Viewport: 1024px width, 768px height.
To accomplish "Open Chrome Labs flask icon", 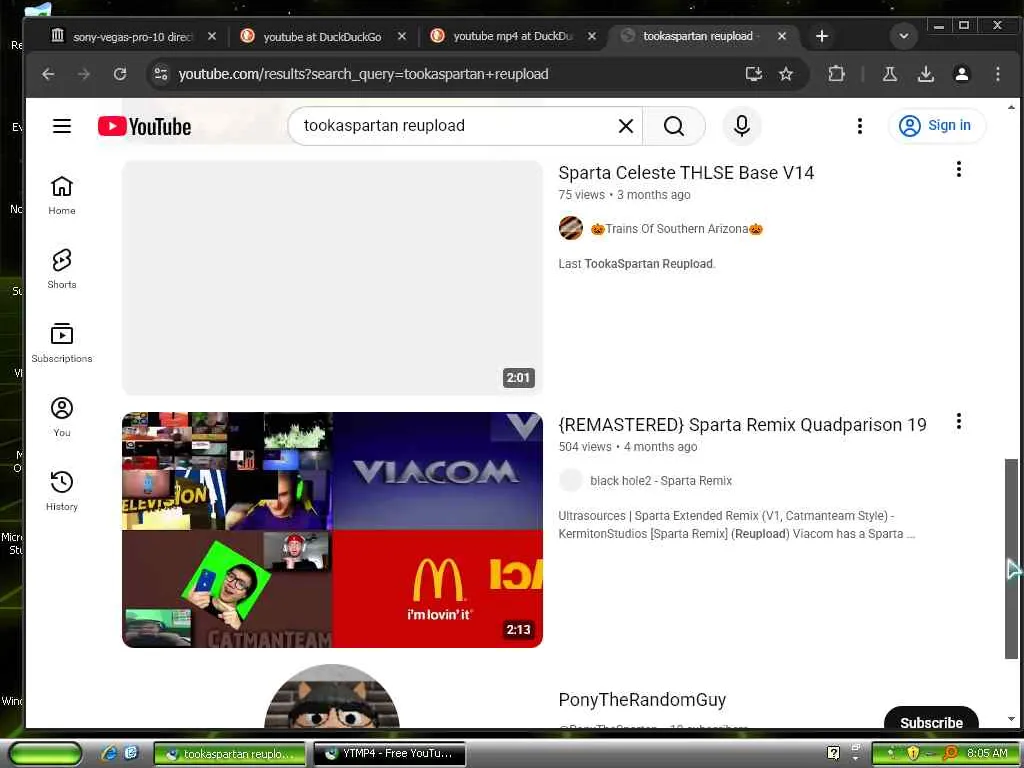I will tap(889, 74).
